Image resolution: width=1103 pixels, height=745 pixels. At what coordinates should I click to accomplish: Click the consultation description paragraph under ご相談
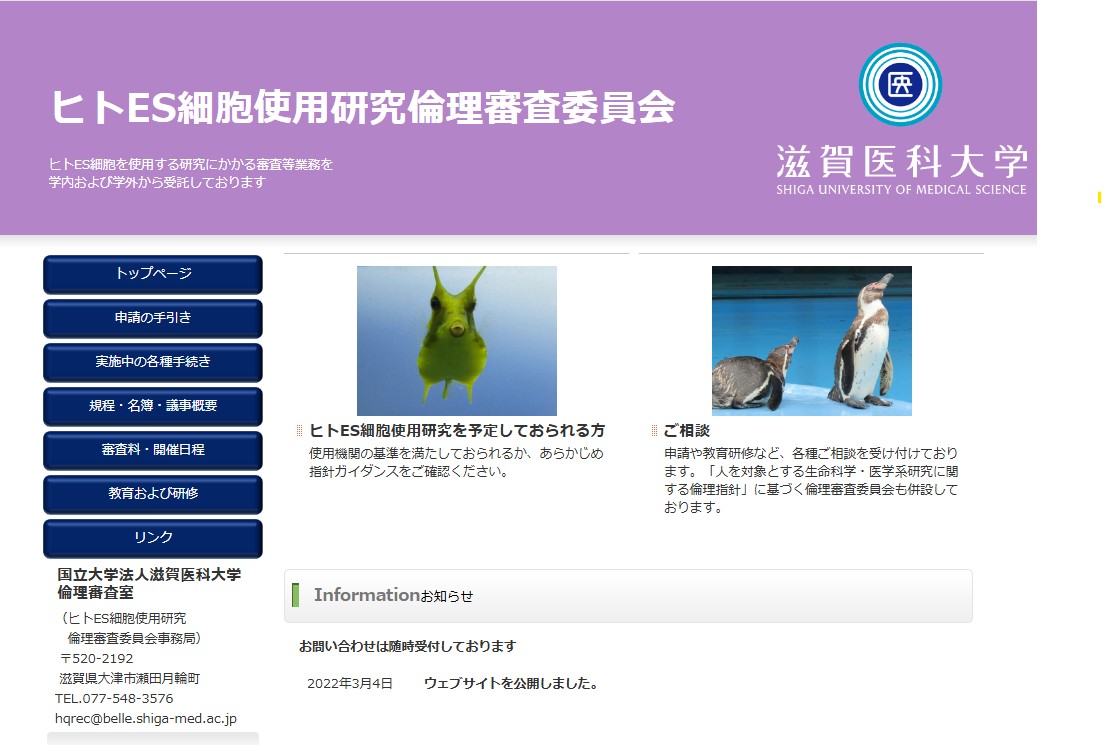click(811, 480)
